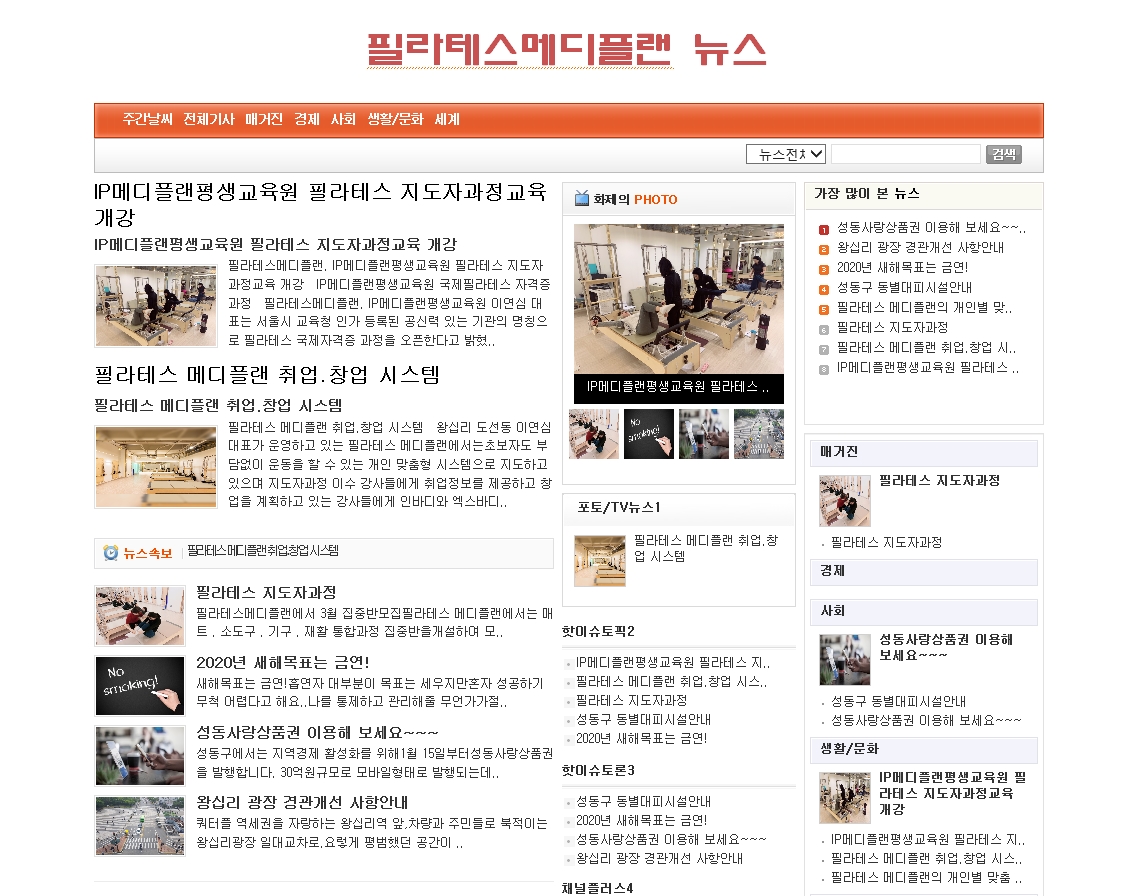Select 경제 in the orange navigation bar
This screenshot has height=896, width=1126.
307,119
